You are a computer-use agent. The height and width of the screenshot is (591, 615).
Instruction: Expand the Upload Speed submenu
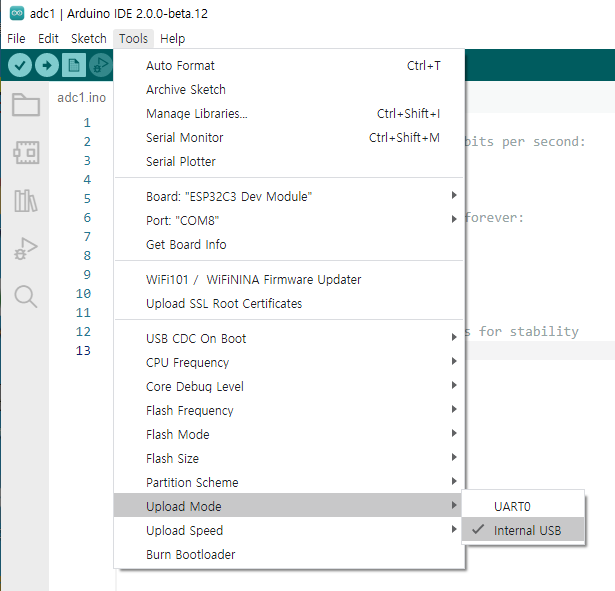click(x=289, y=530)
